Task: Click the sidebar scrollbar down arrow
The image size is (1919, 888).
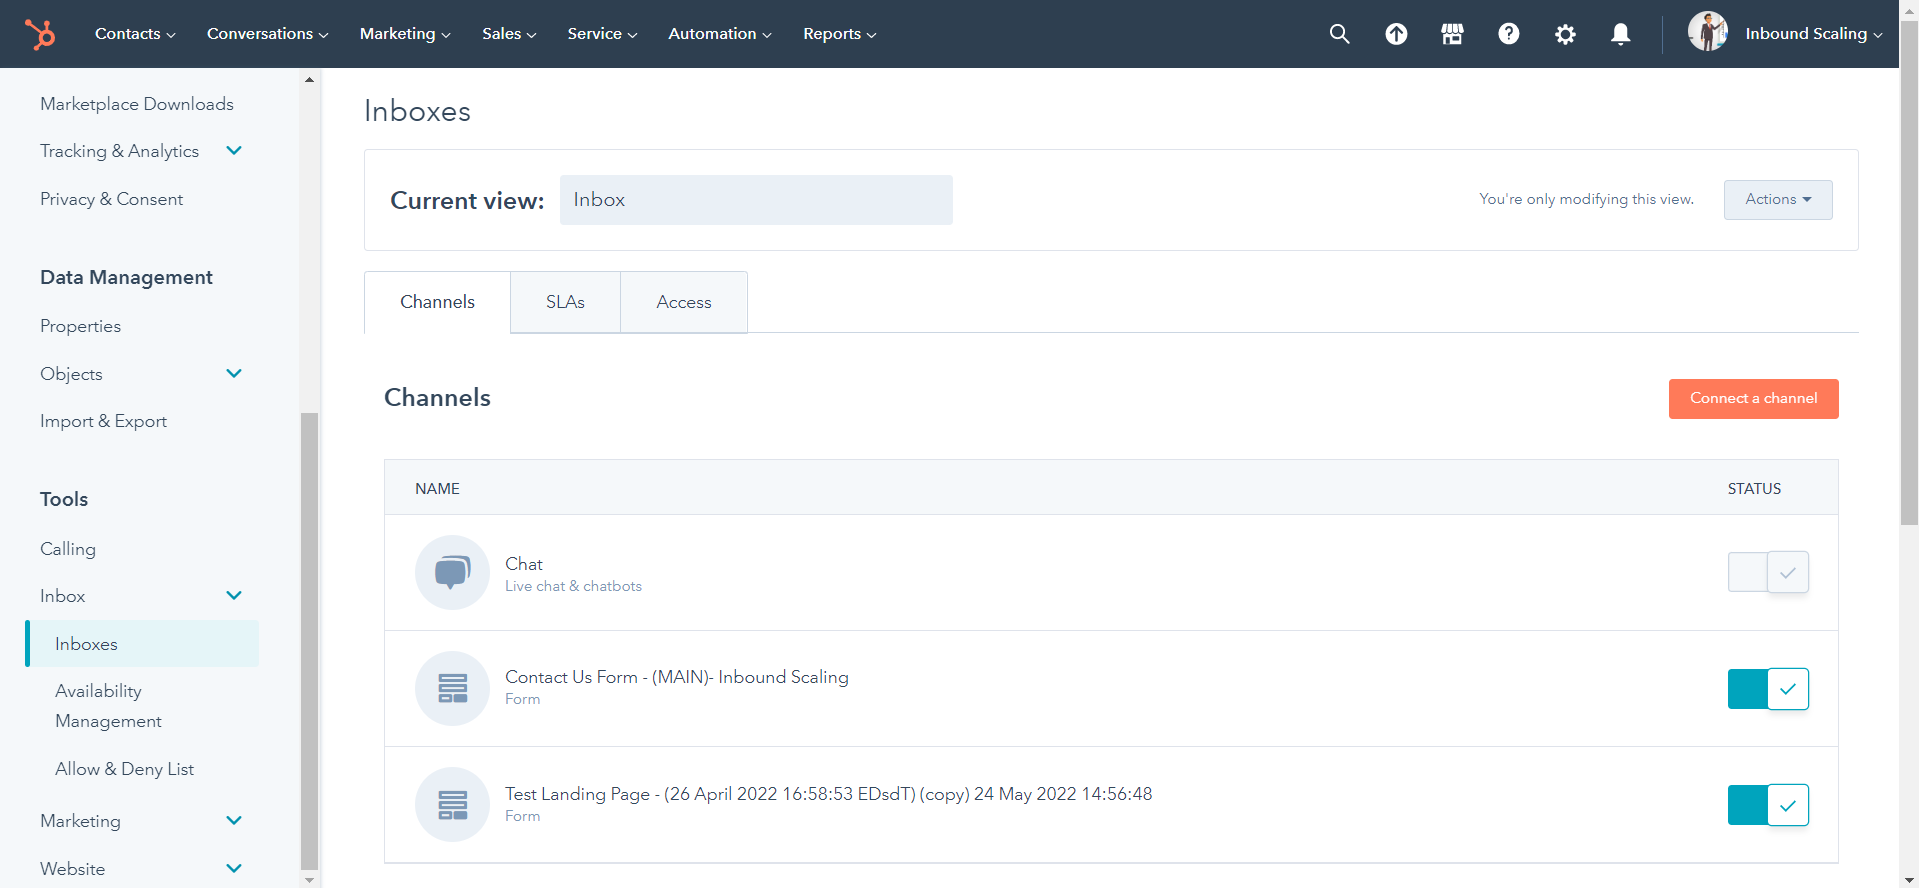Action: click(309, 880)
